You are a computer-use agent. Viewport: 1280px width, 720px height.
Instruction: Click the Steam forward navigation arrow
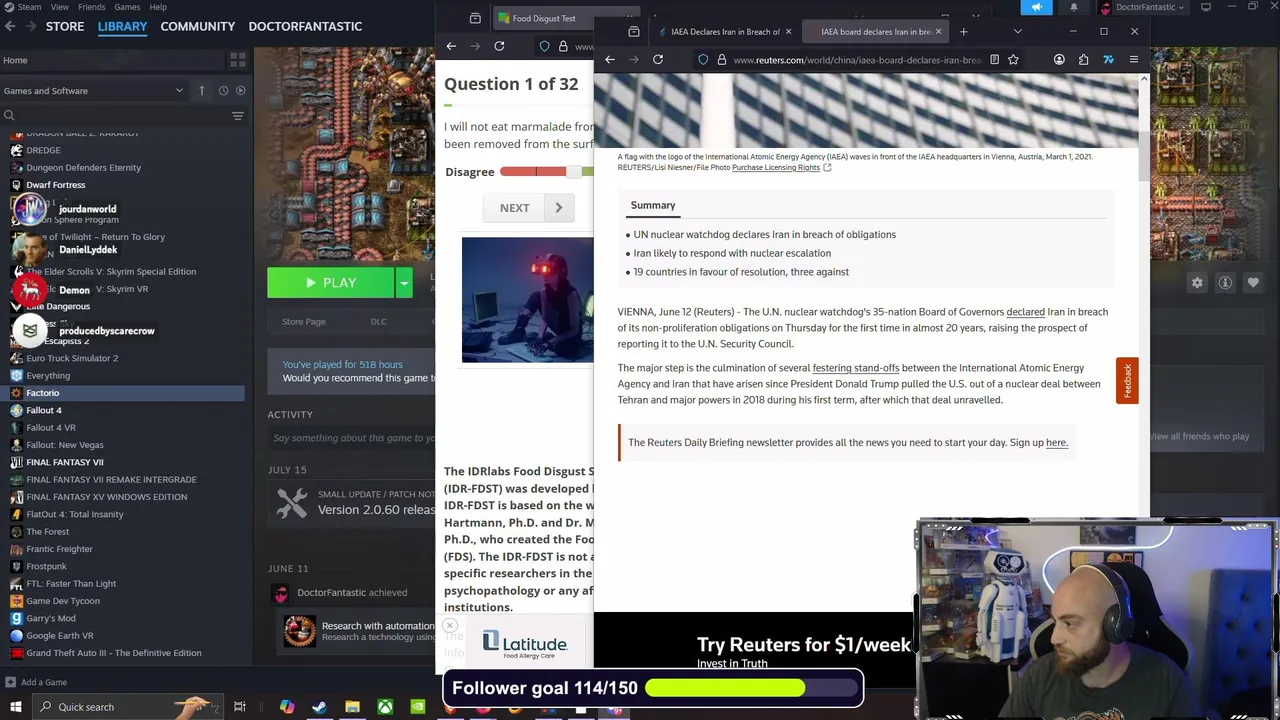(x=30, y=26)
